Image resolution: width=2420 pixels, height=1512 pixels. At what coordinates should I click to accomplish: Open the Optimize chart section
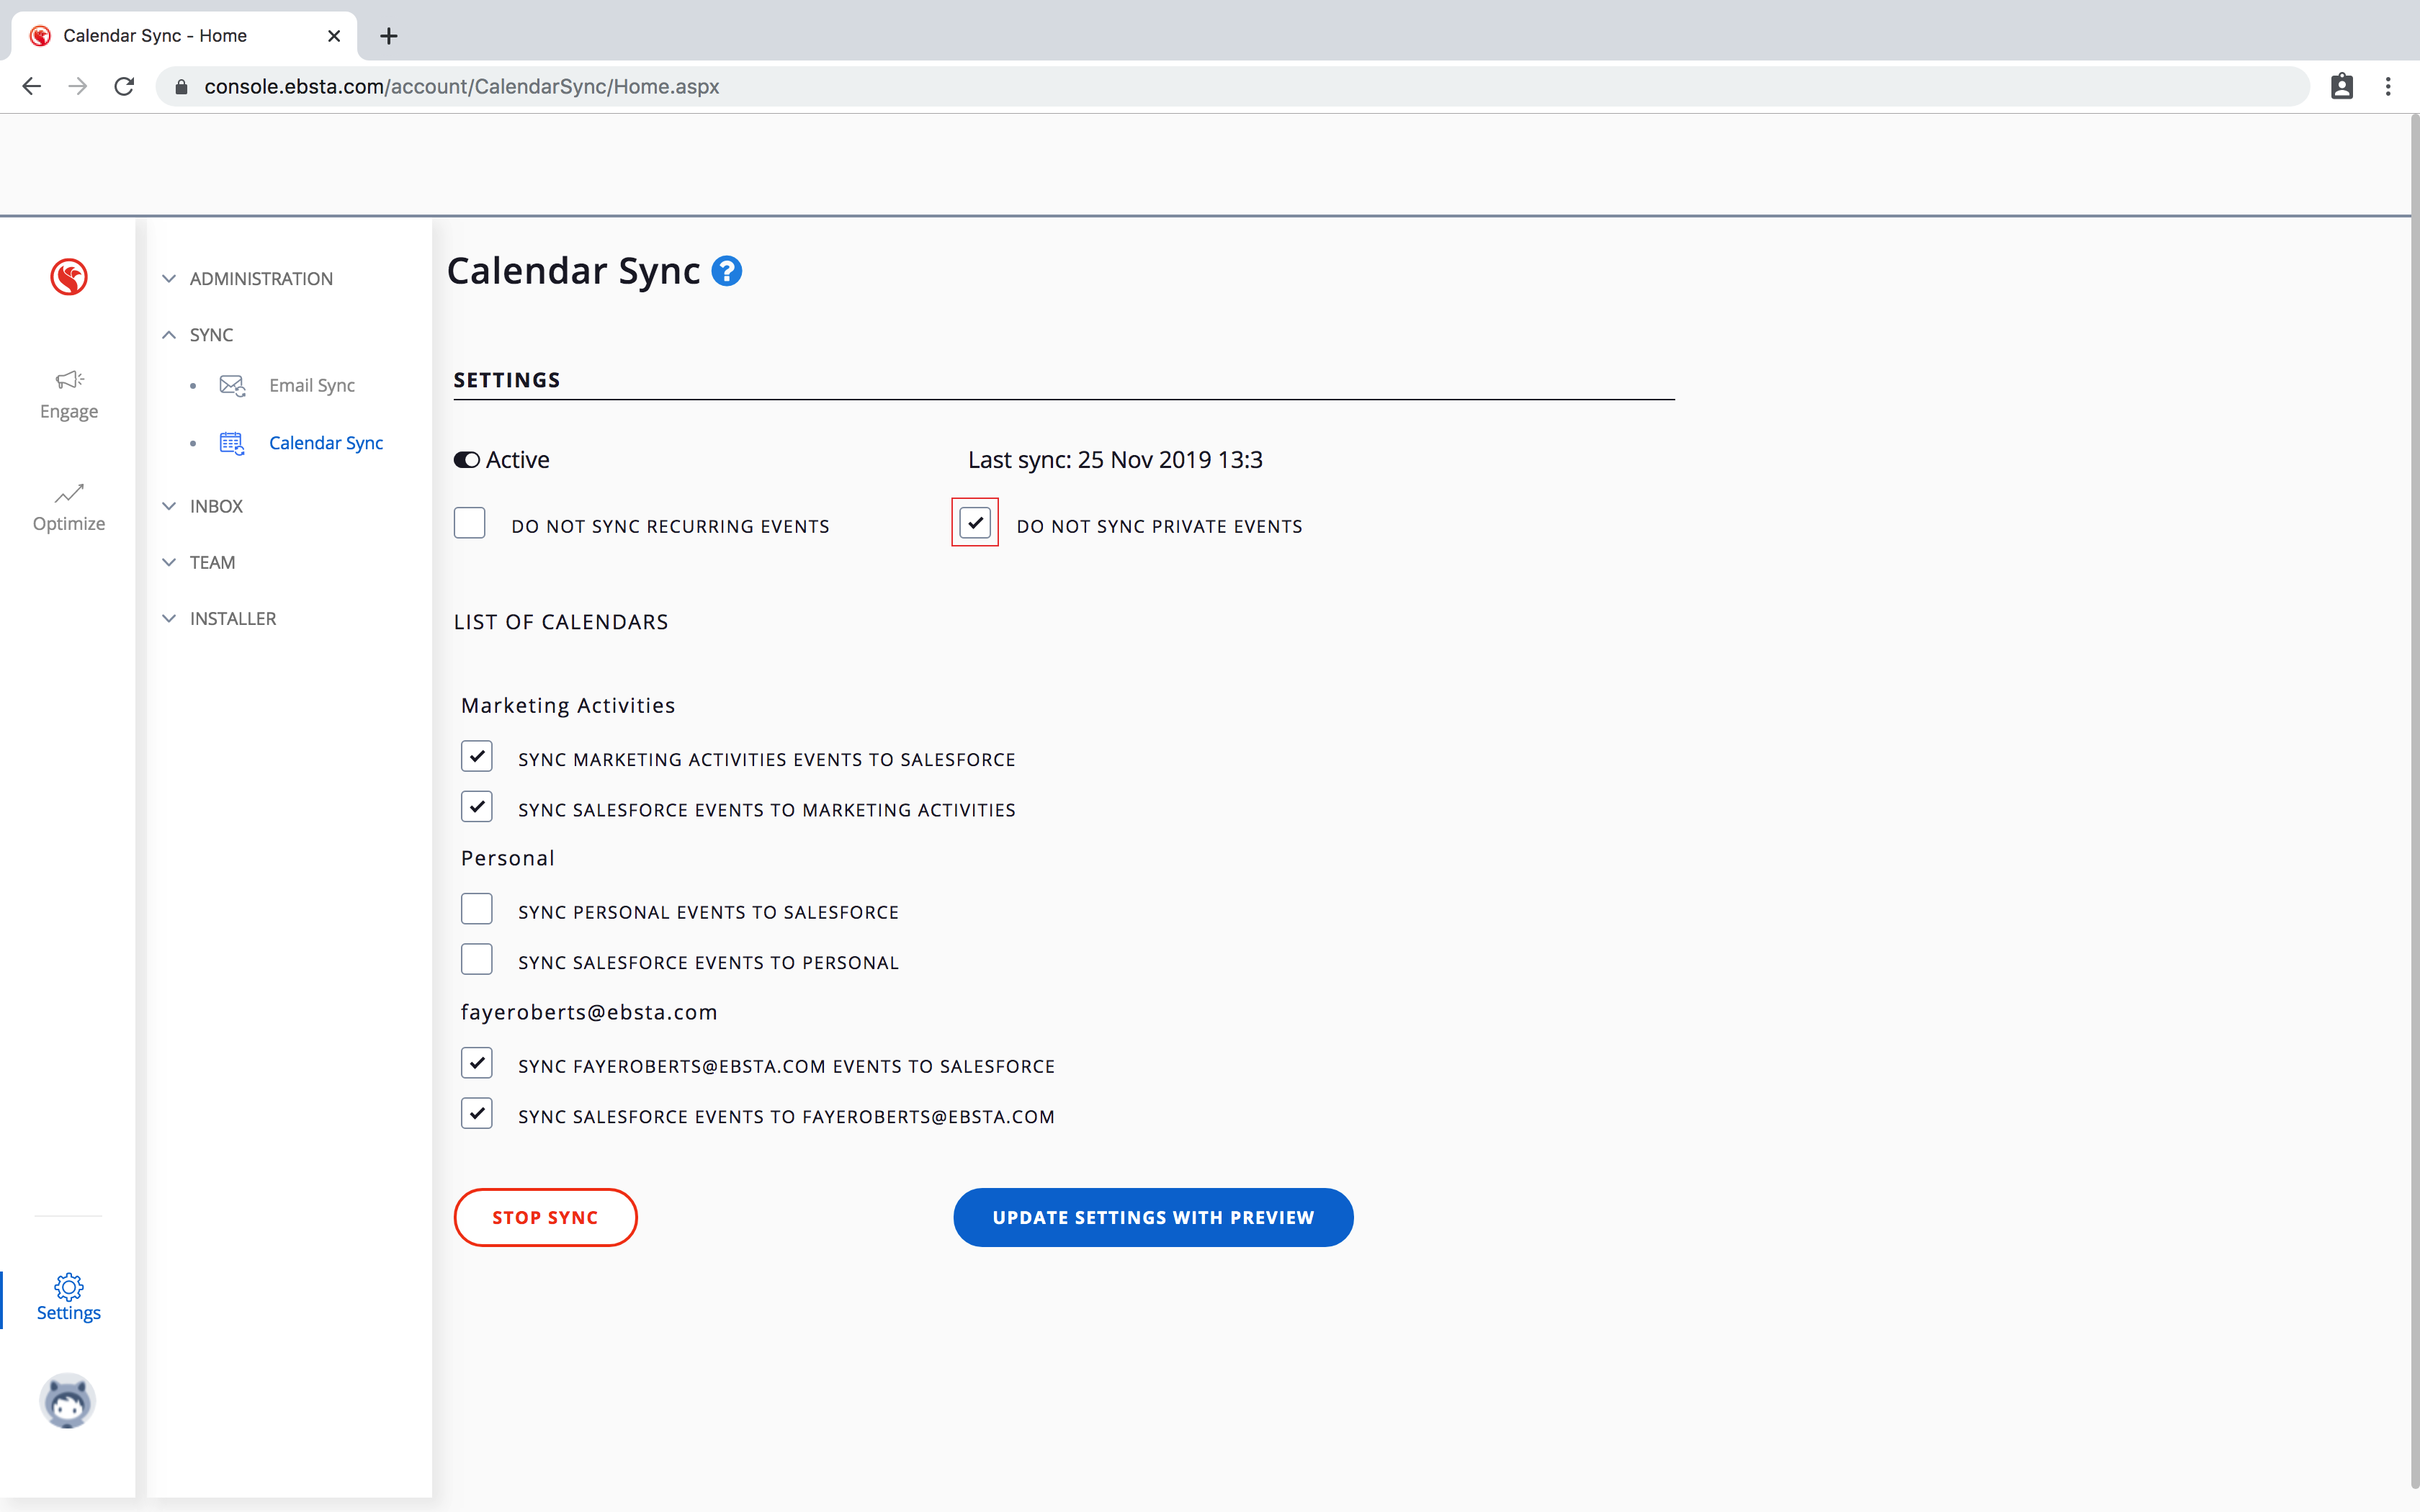[69, 507]
